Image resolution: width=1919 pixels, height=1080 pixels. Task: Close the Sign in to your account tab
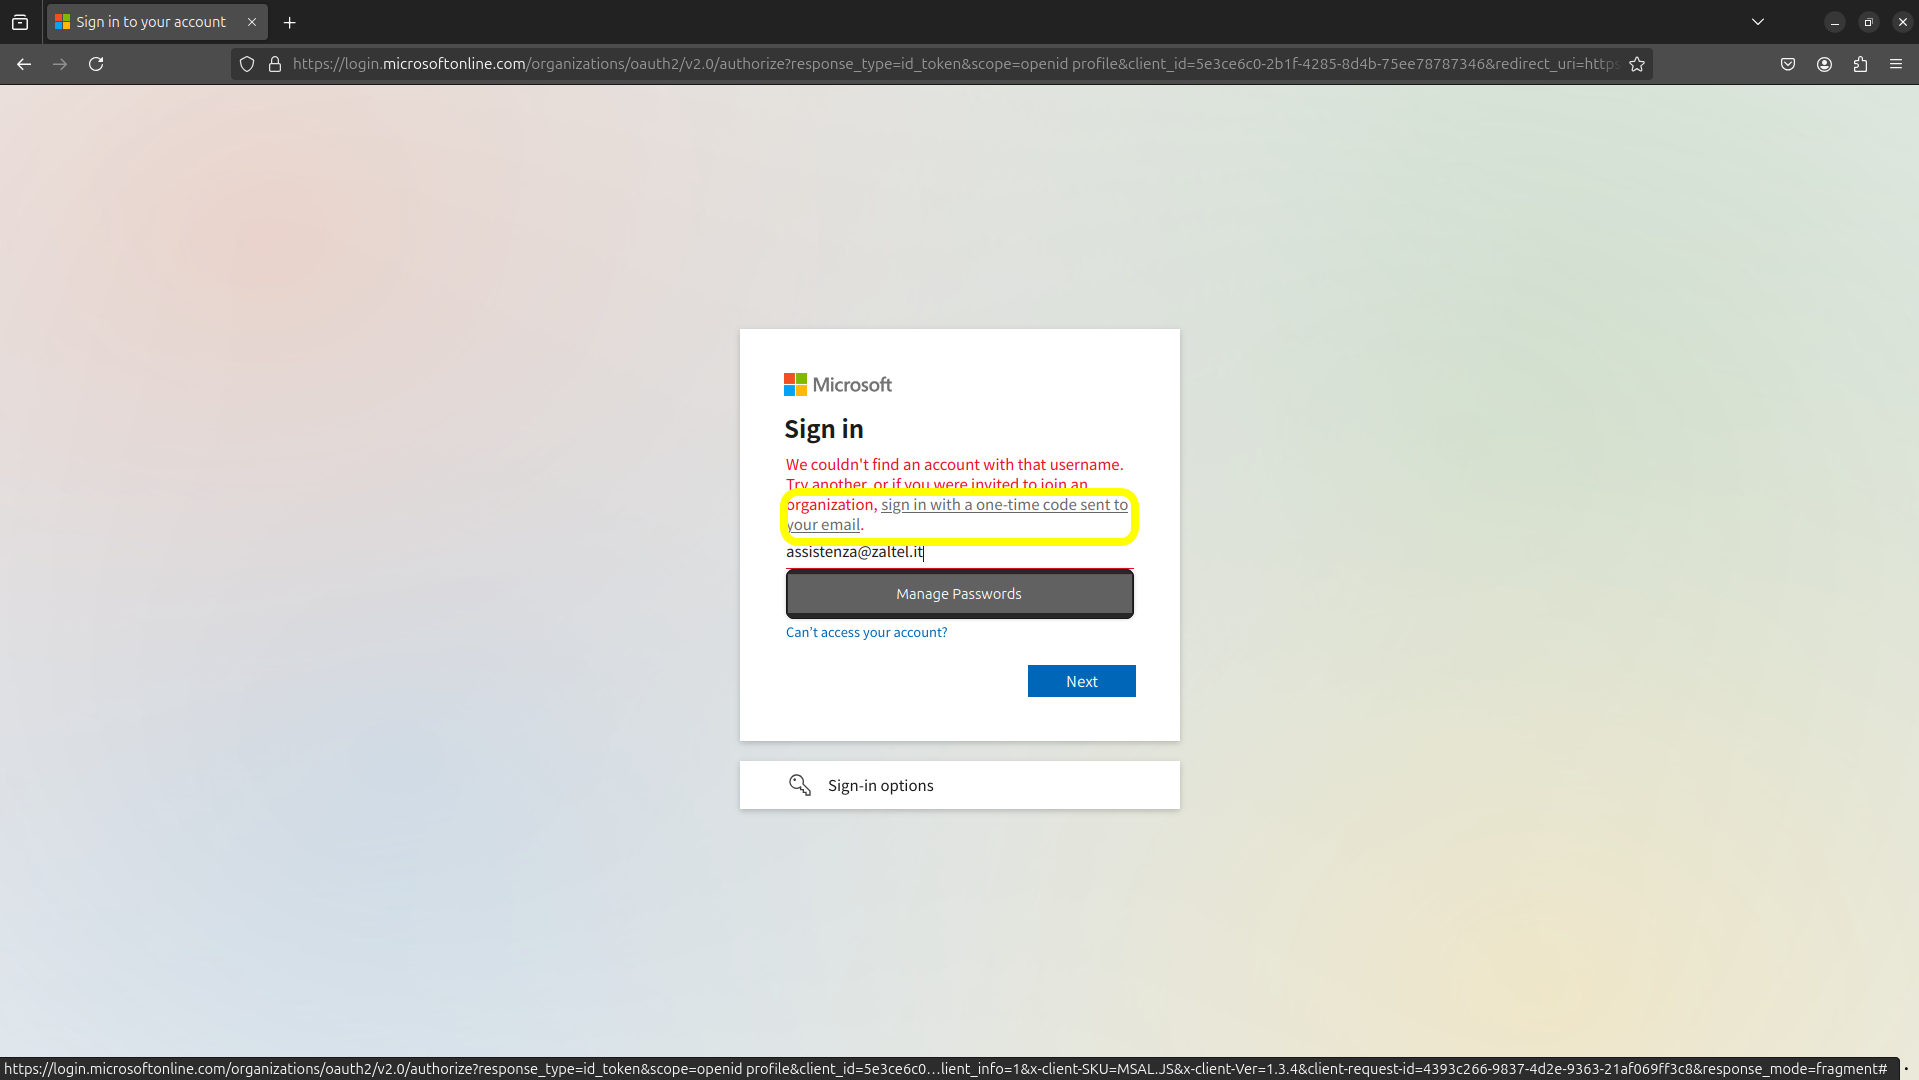pos(252,22)
